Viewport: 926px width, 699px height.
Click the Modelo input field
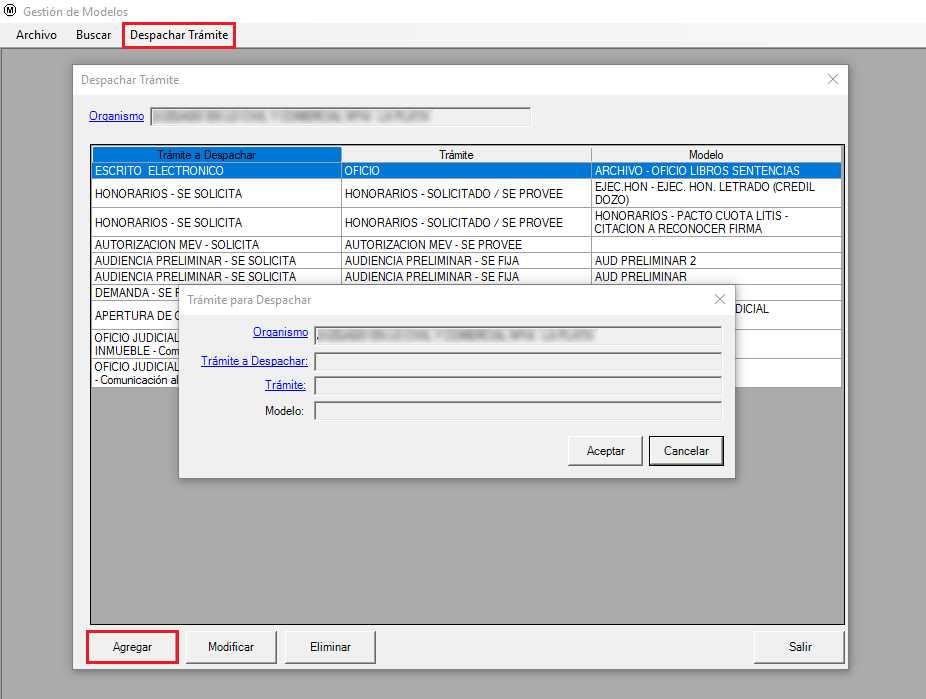click(x=517, y=410)
